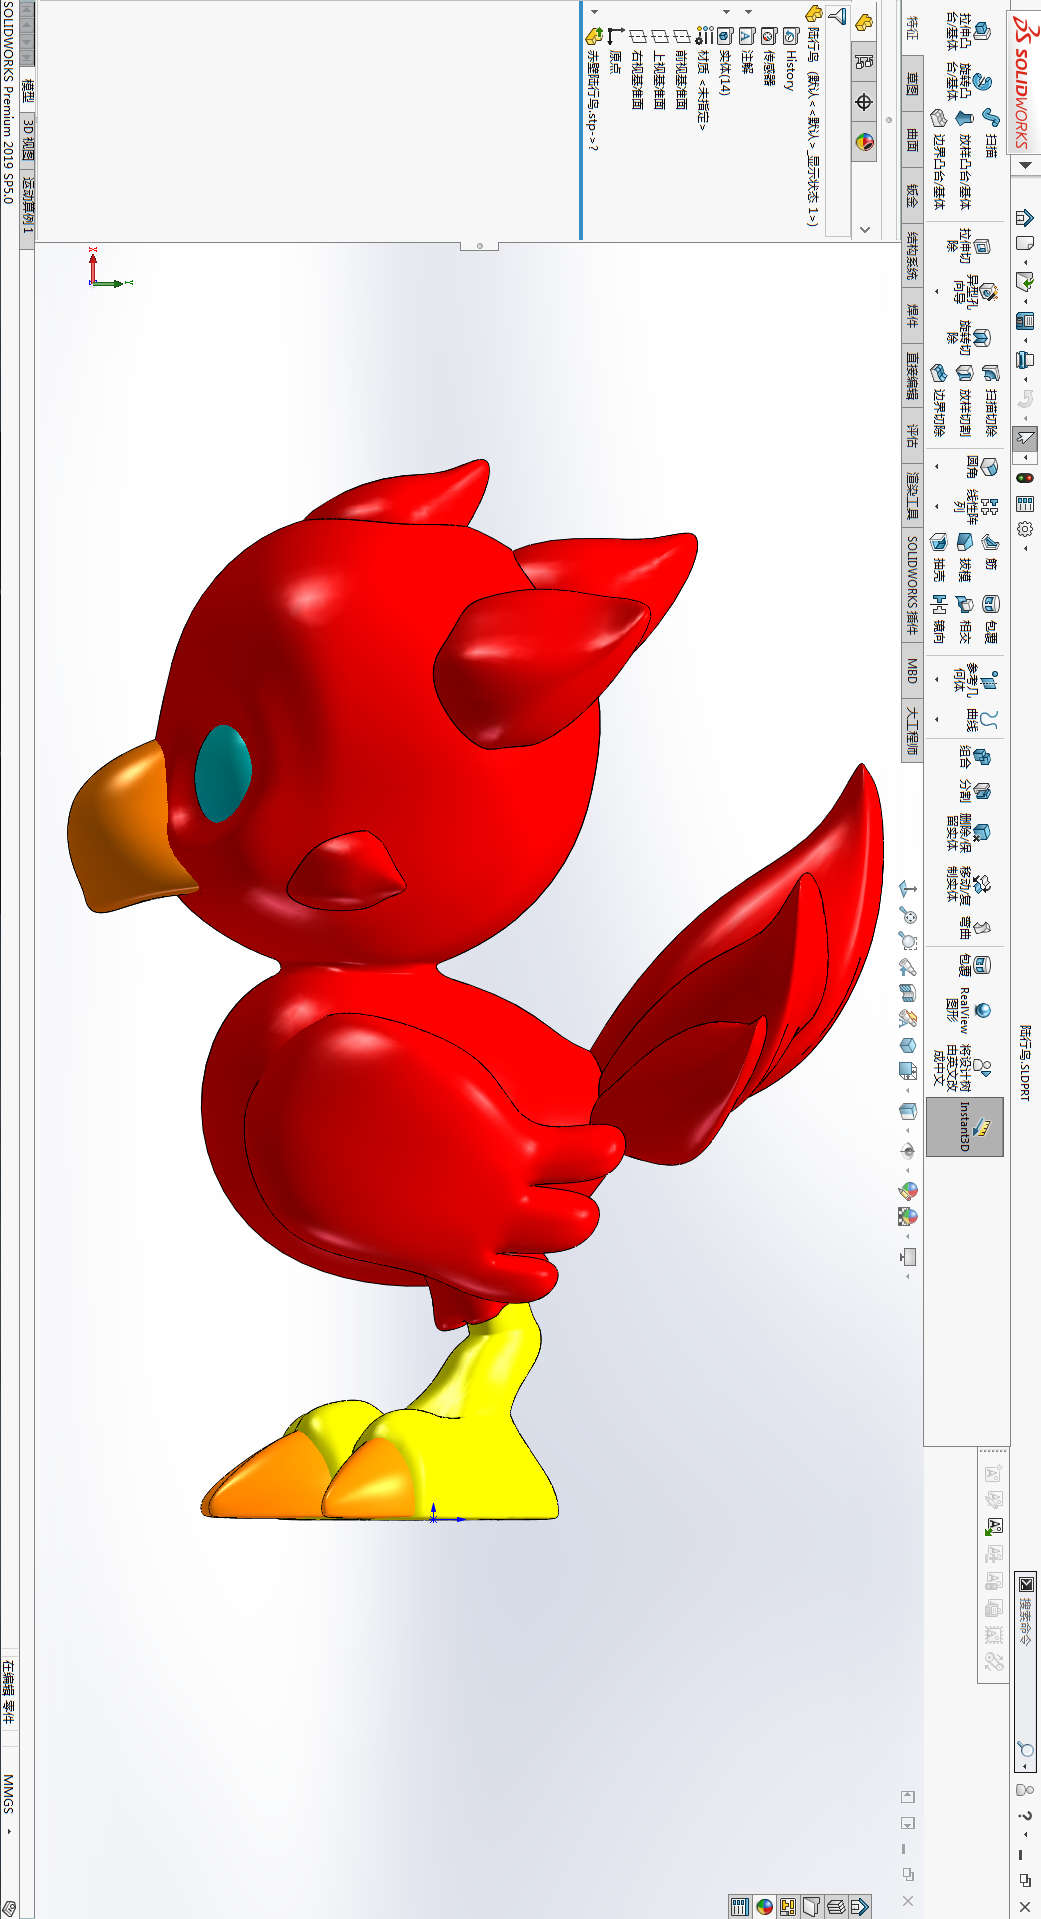Click the 组合 combine tool
This screenshot has width=1041, height=1919.
pyautogui.click(x=974, y=757)
